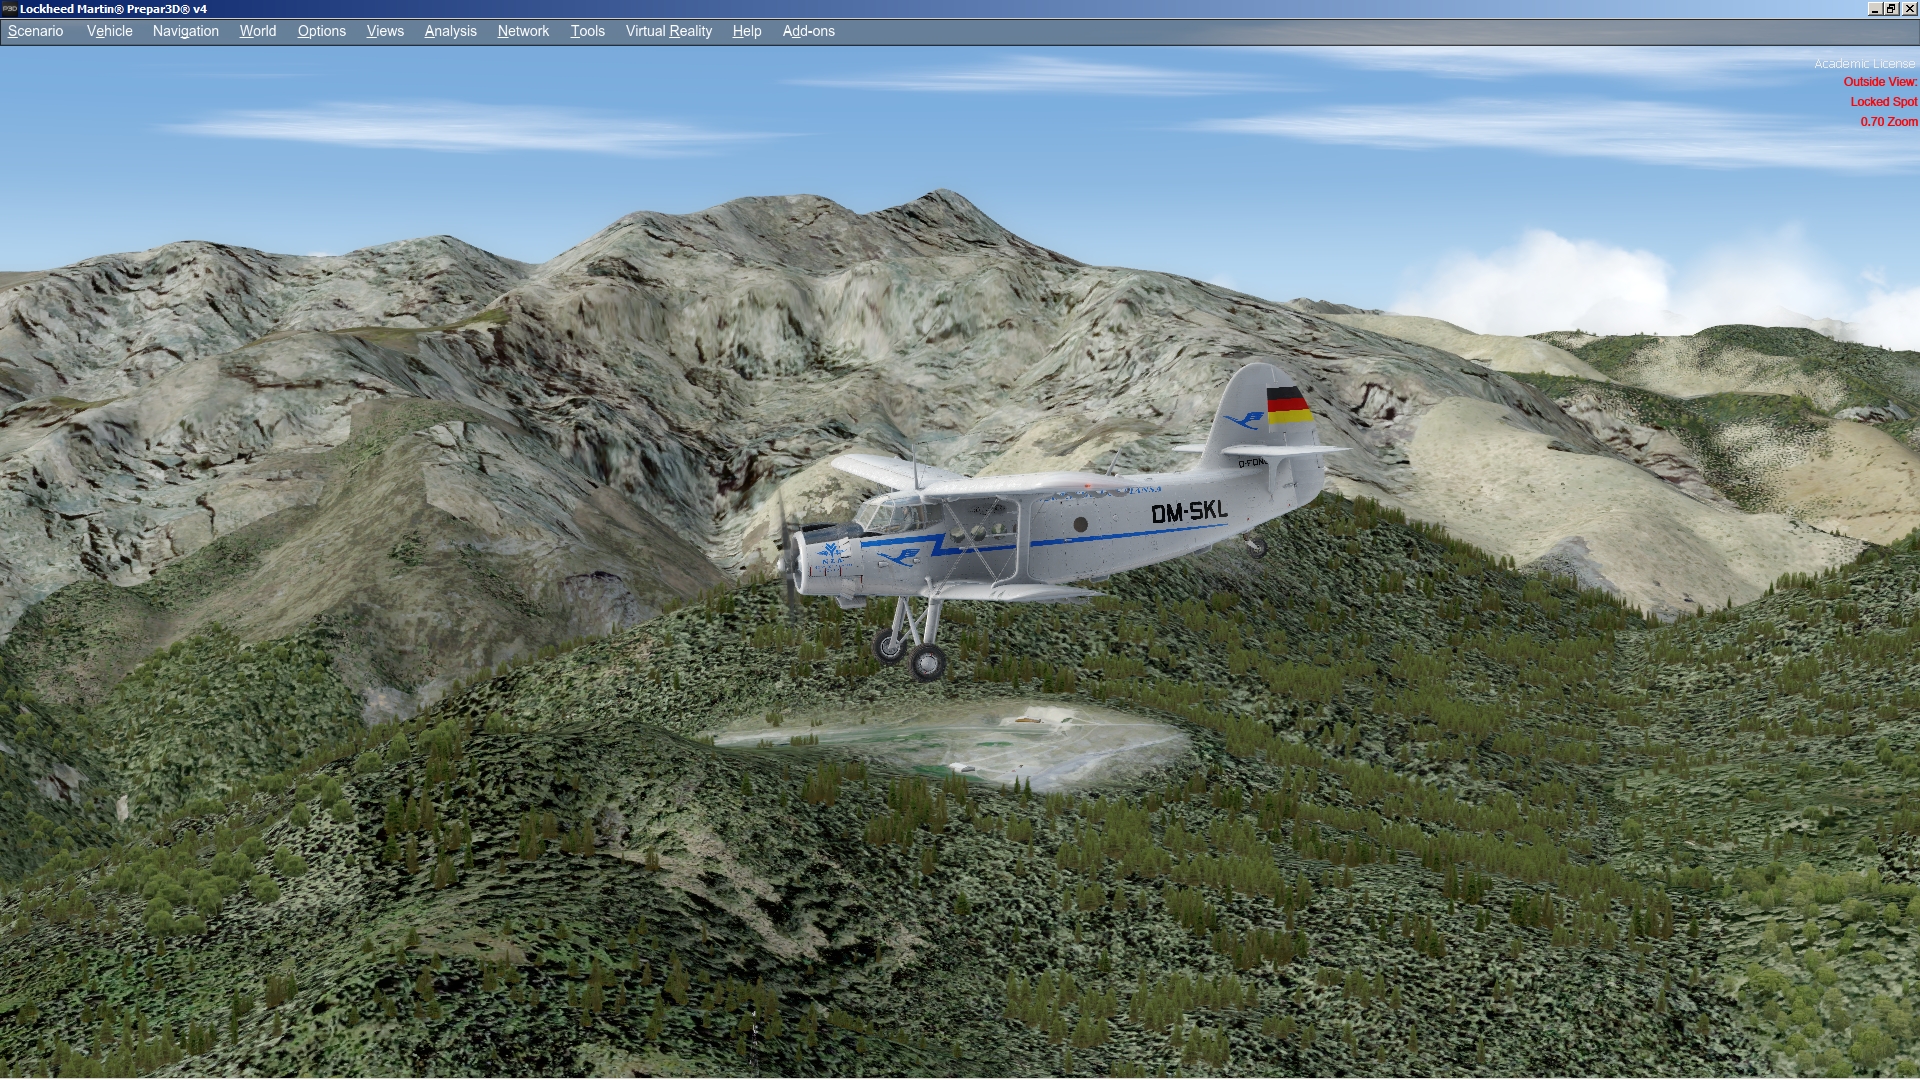Click the 'Outside View:' overlay text
Image resolution: width=1920 pixels, height=1080 pixels.
coord(1880,82)
